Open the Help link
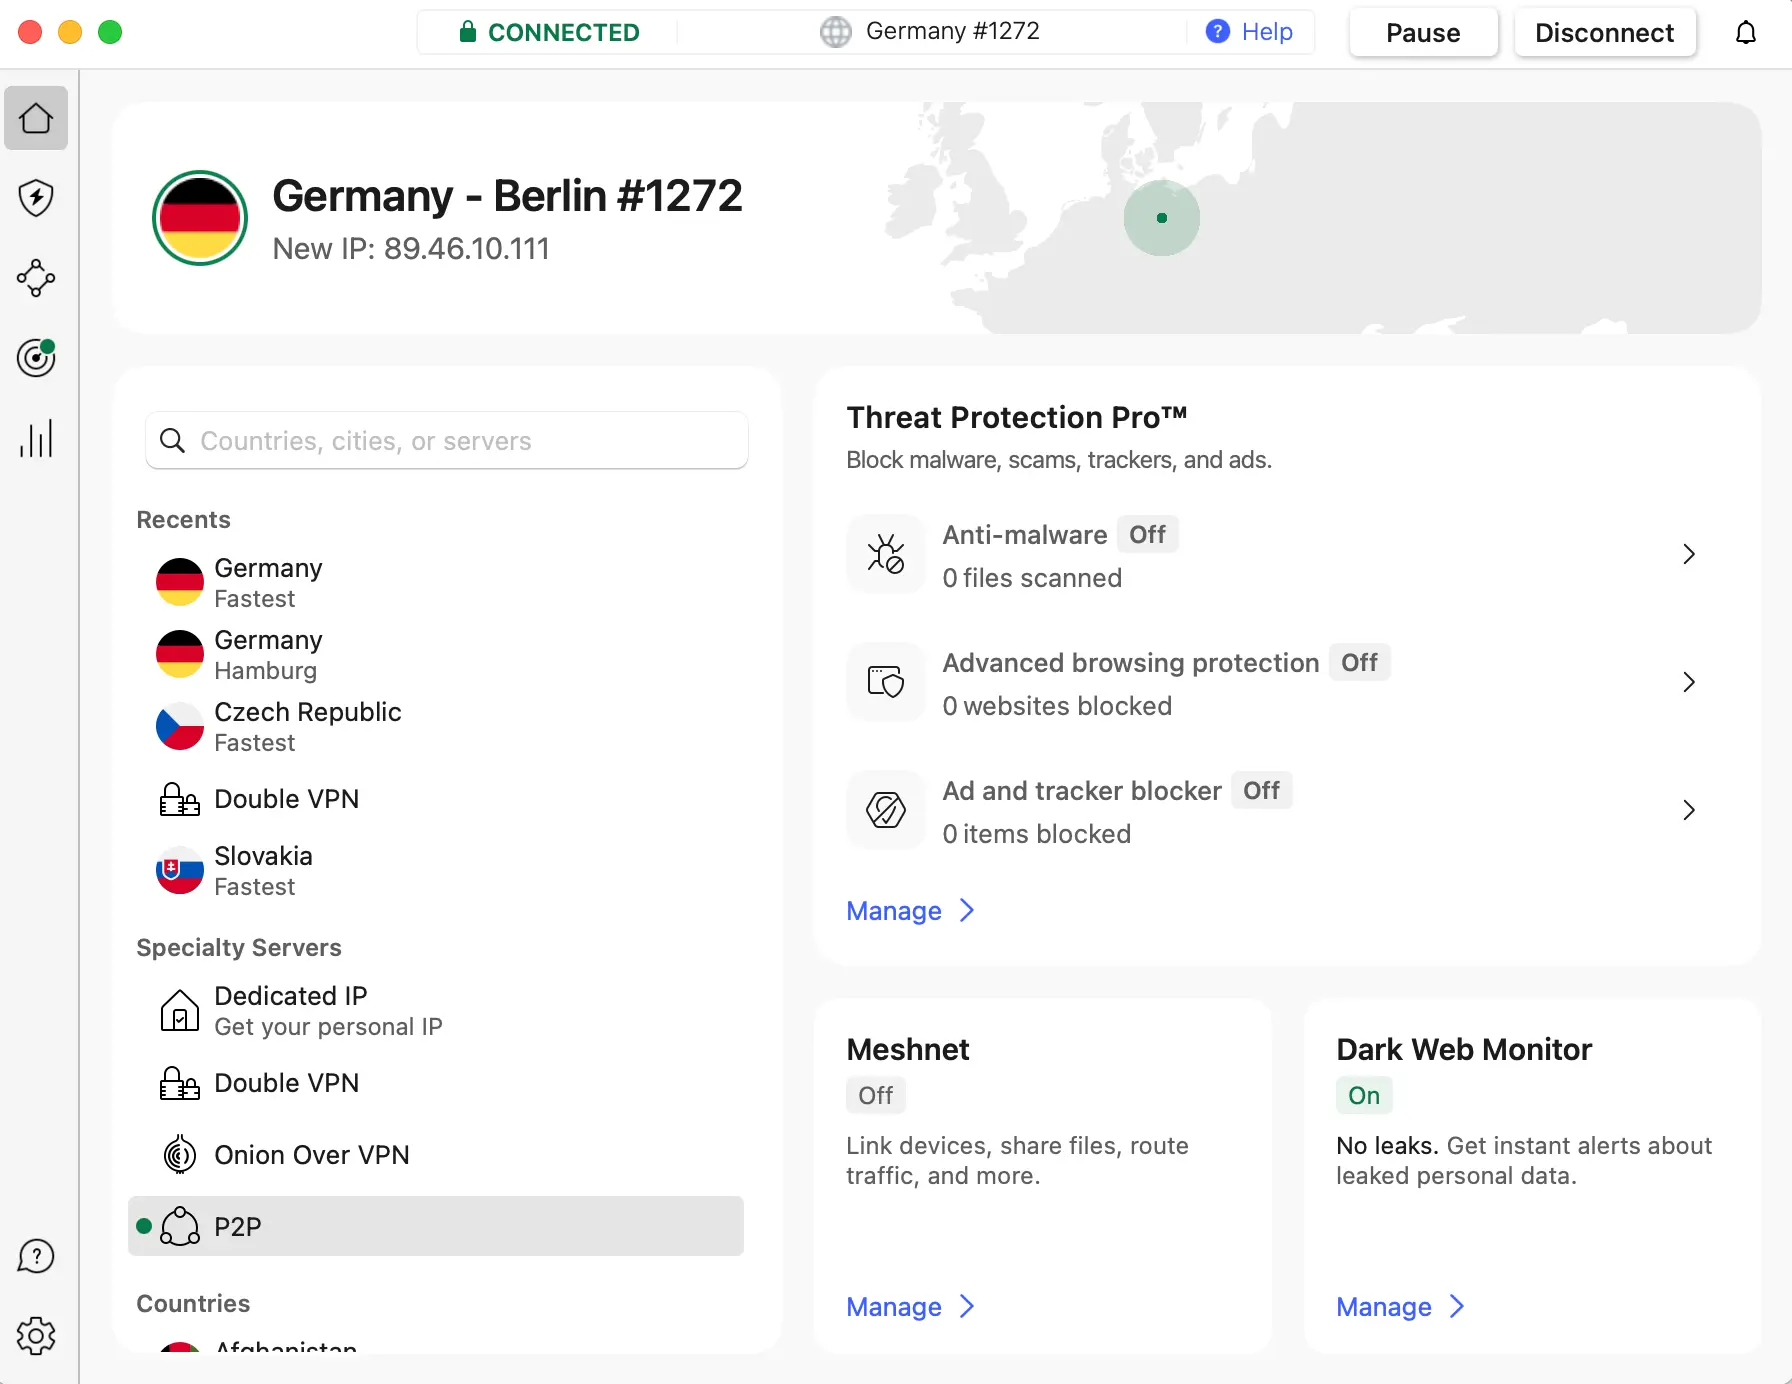This screenshot has width=1792, height=1384. pos(1267,32)
